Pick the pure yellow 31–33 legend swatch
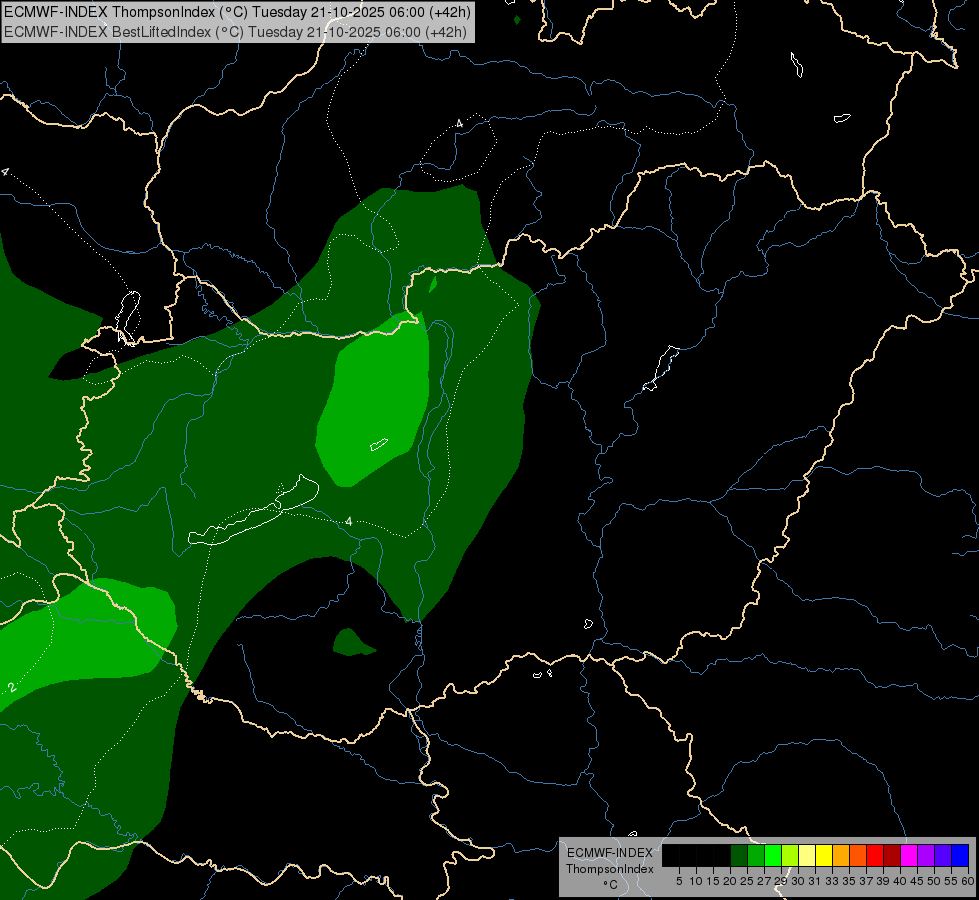Screen dimensions: 979x900 coord(824,855)
